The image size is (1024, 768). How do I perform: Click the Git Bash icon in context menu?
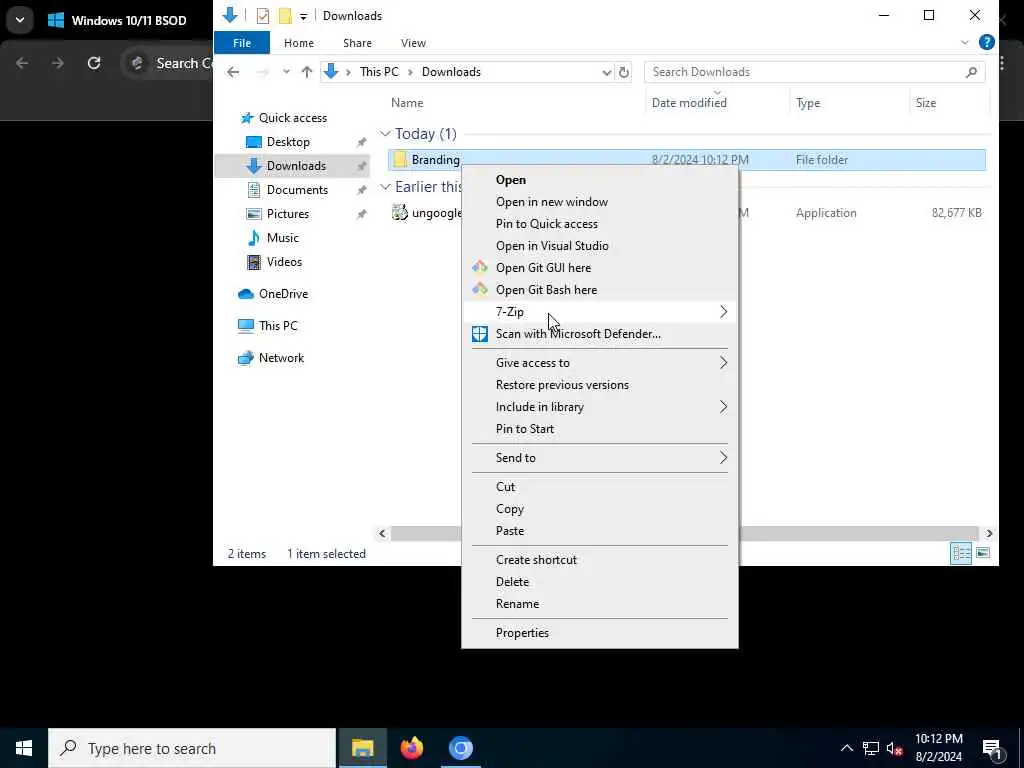(x=480, y=289)
